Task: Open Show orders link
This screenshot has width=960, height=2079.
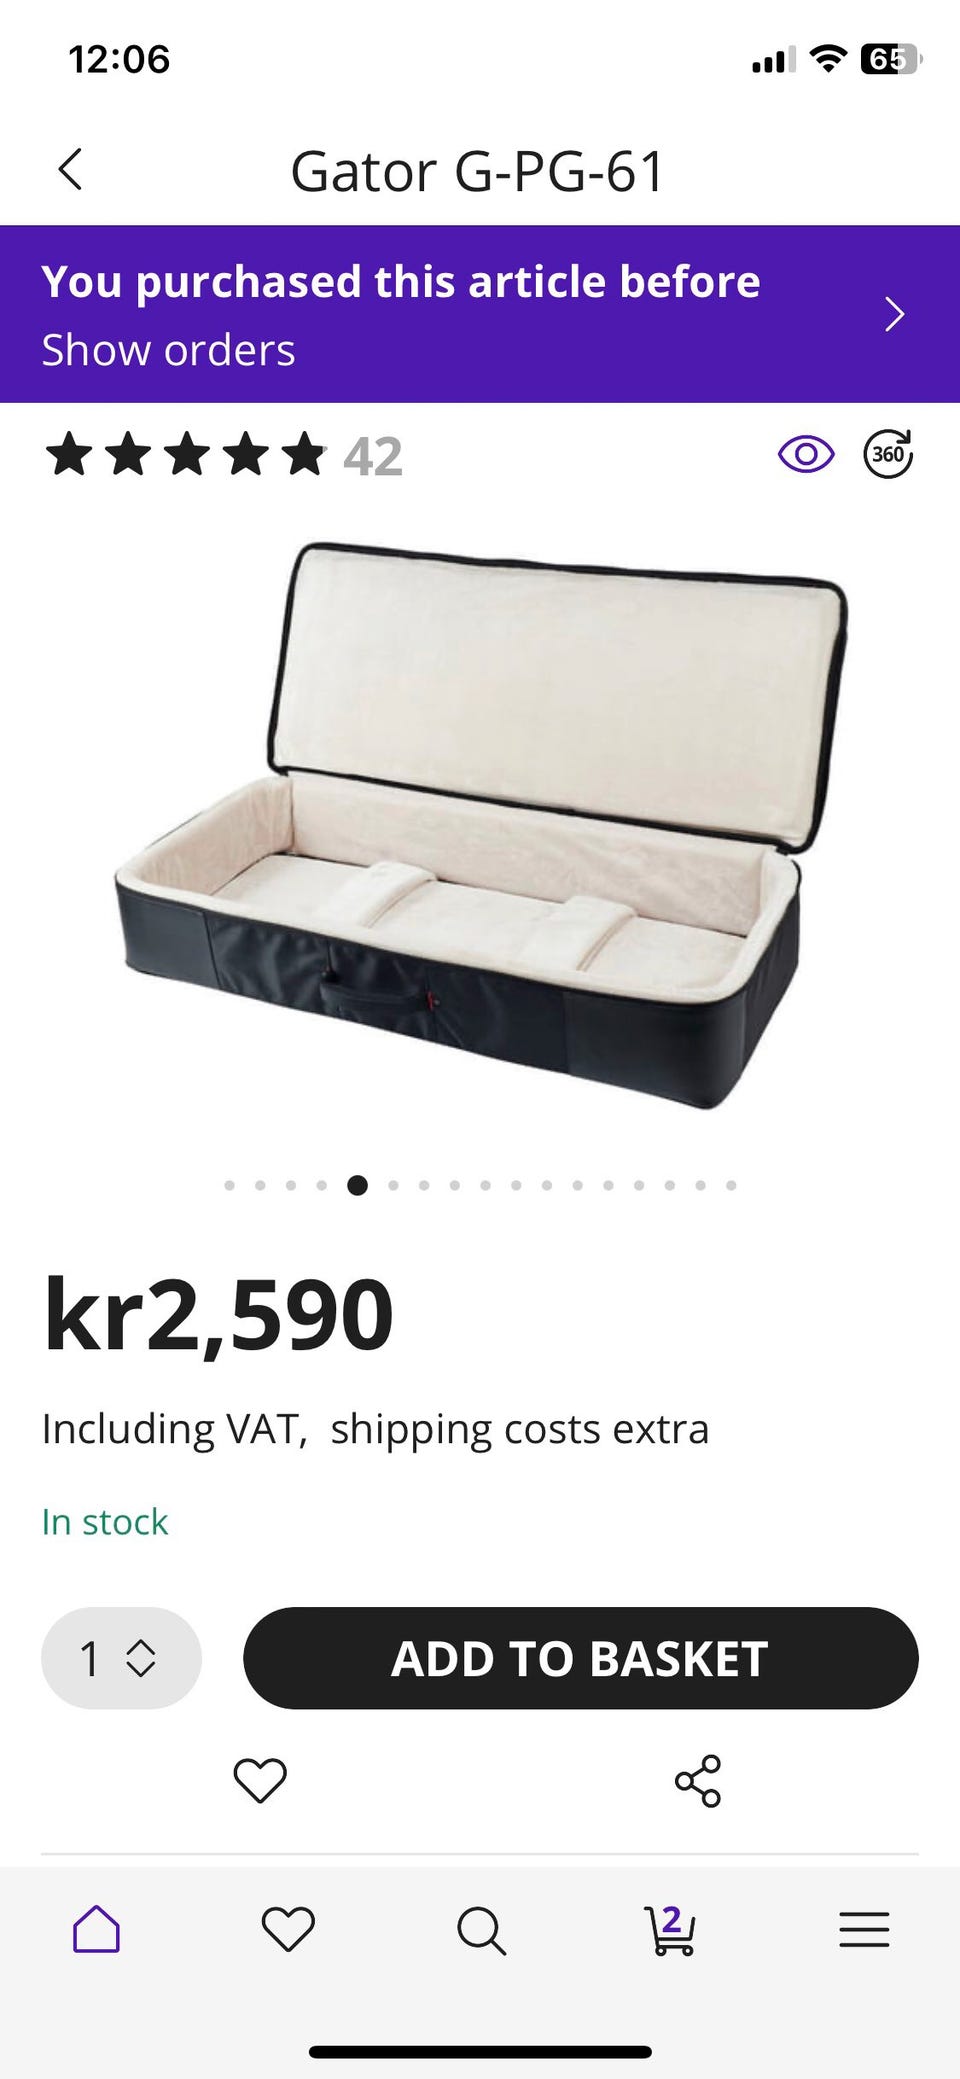Action: (x=168, y=350)
